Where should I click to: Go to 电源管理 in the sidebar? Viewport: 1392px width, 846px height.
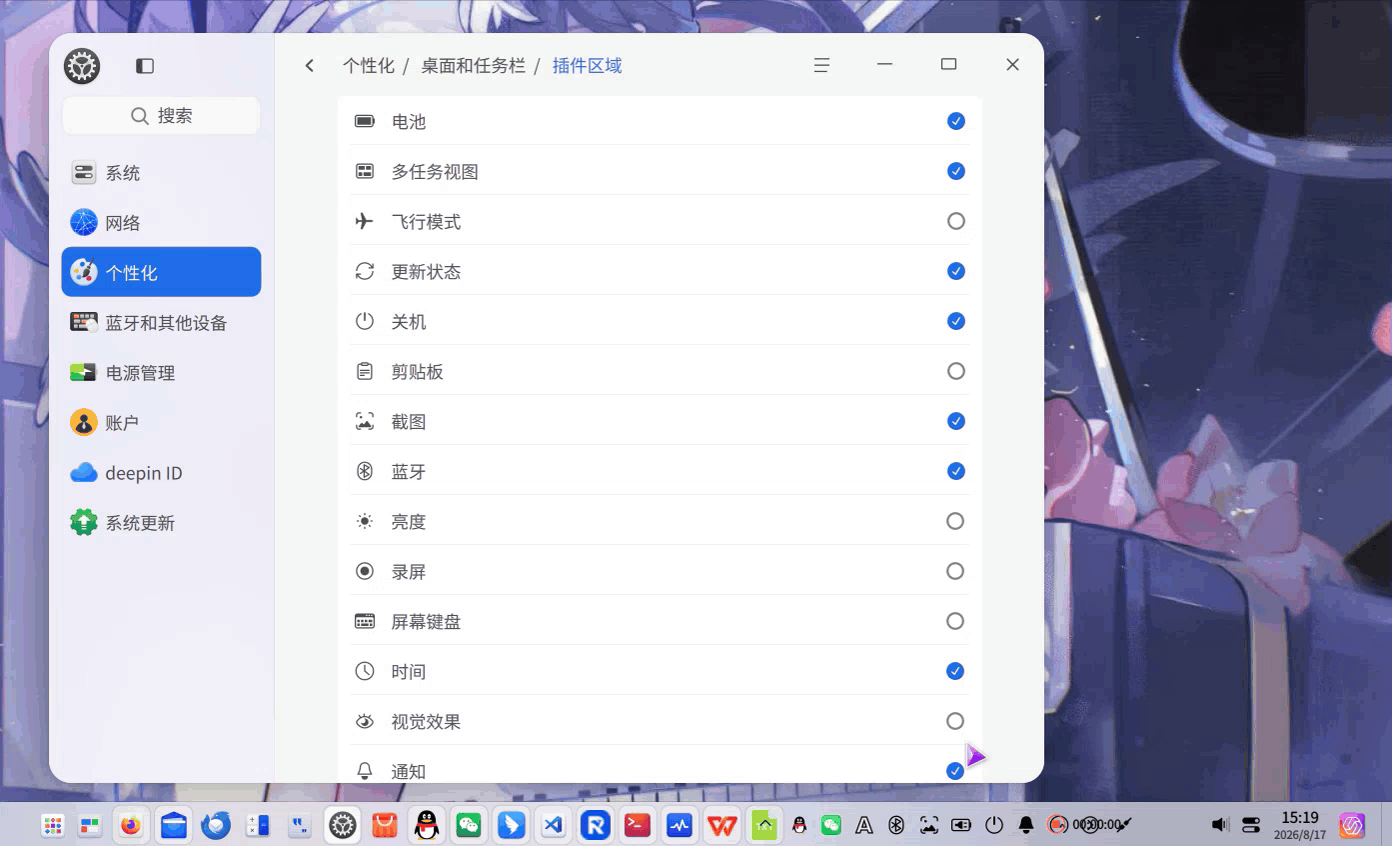click(161, 373)
